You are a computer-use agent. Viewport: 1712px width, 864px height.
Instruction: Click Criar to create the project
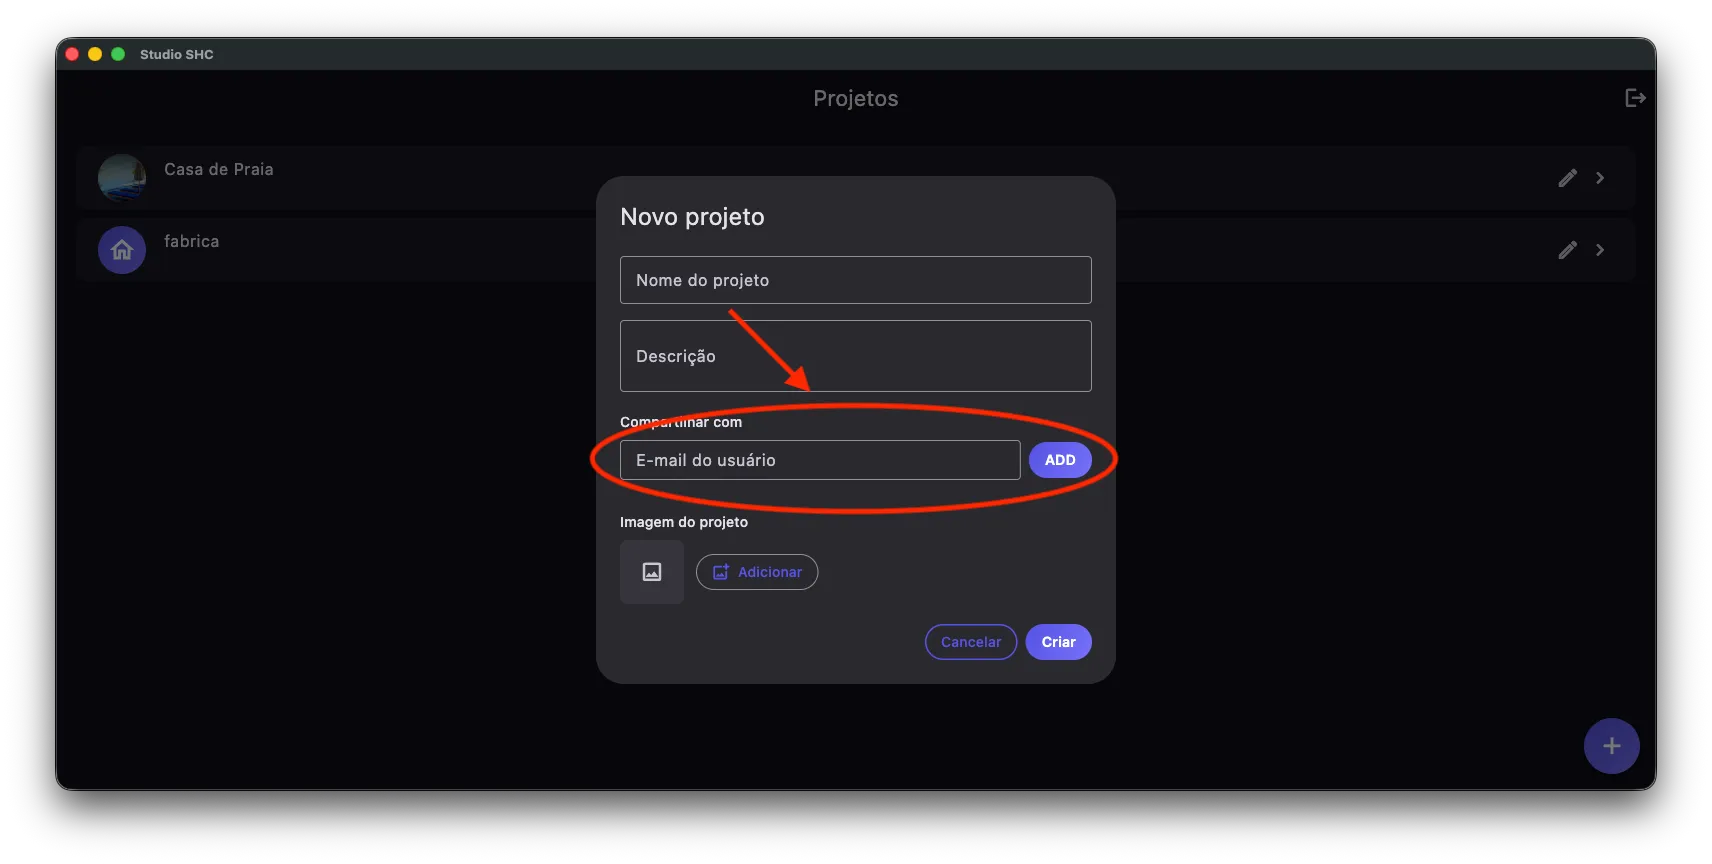pos(1058,642)
